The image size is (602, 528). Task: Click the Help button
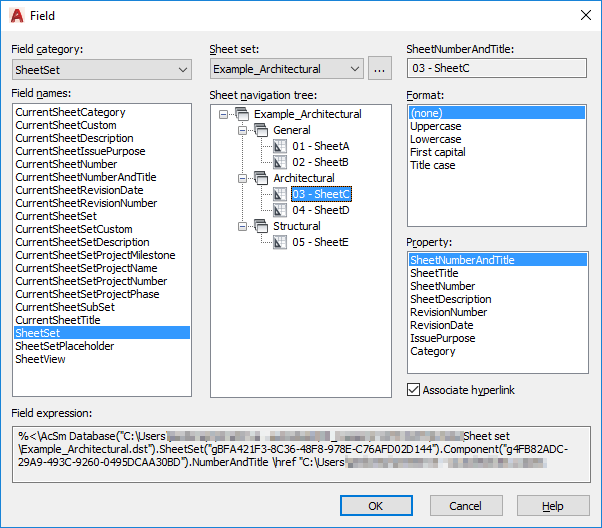[x=553, y=506]
